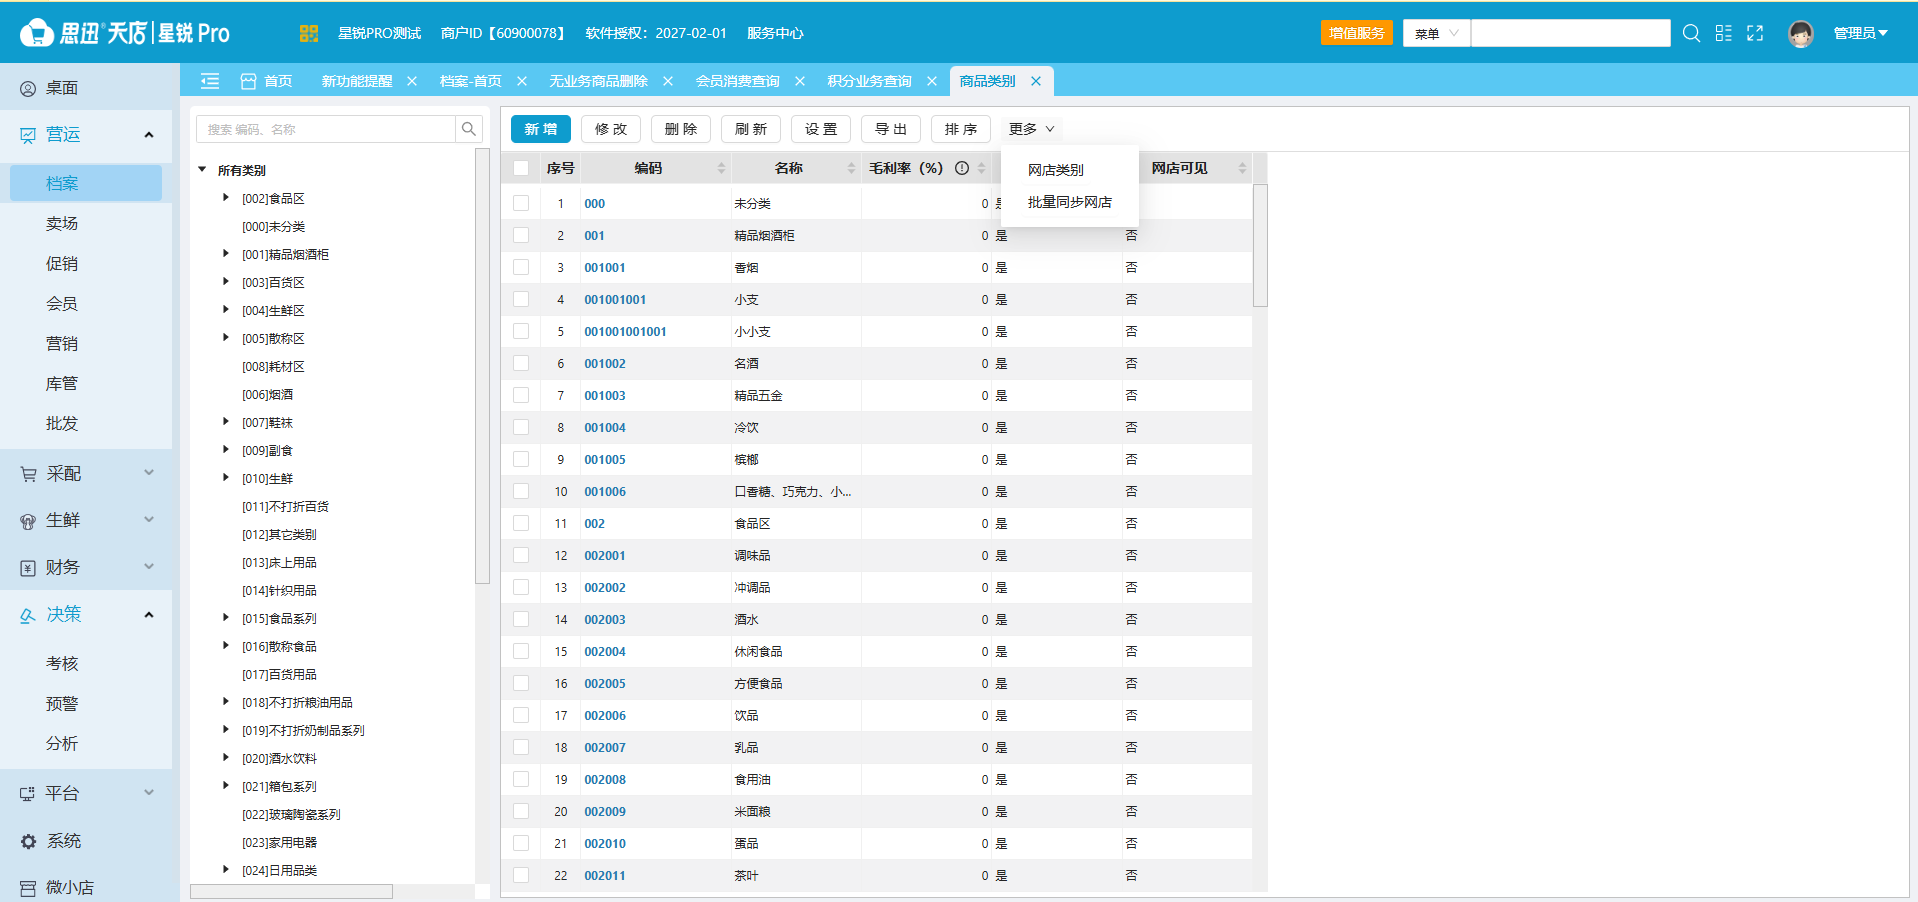The width and height of the screenshot is (1918, 902).
Task: Click the category search magnifier icon
Action: [x=468, y=129]
